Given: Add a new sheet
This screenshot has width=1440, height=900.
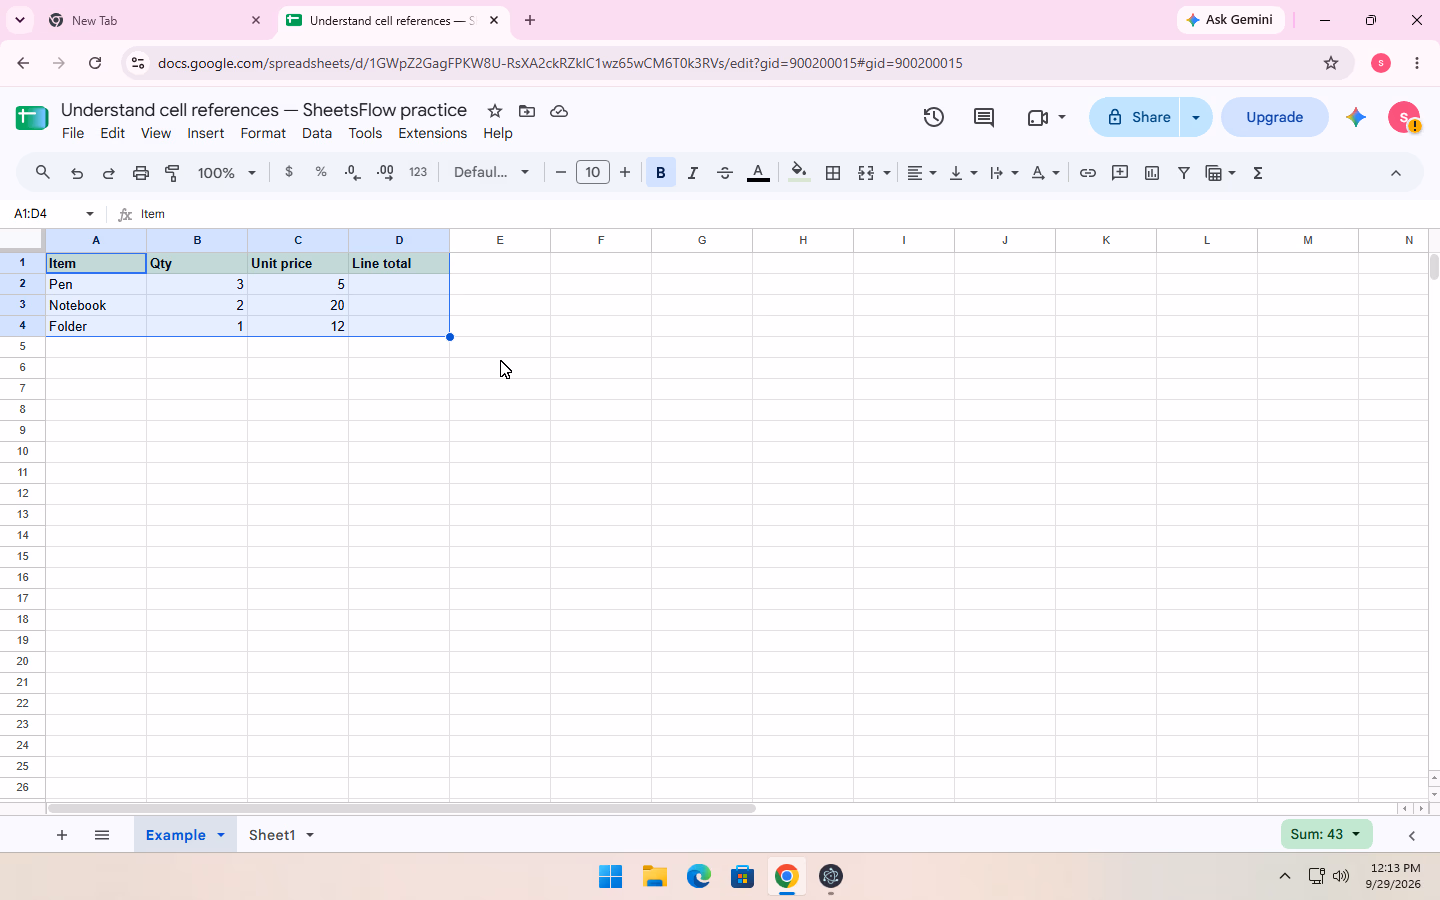Looking at the screenshot, I should 62,835.
